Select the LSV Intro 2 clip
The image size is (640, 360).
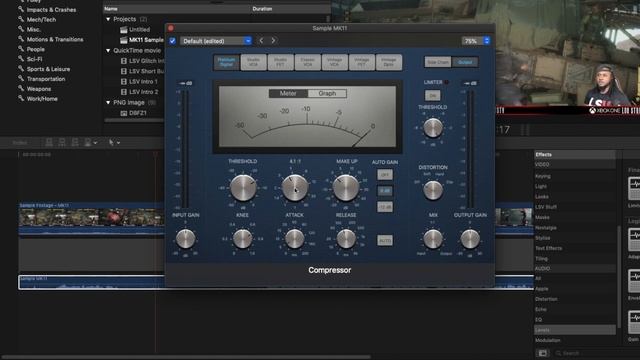(143, 92)
